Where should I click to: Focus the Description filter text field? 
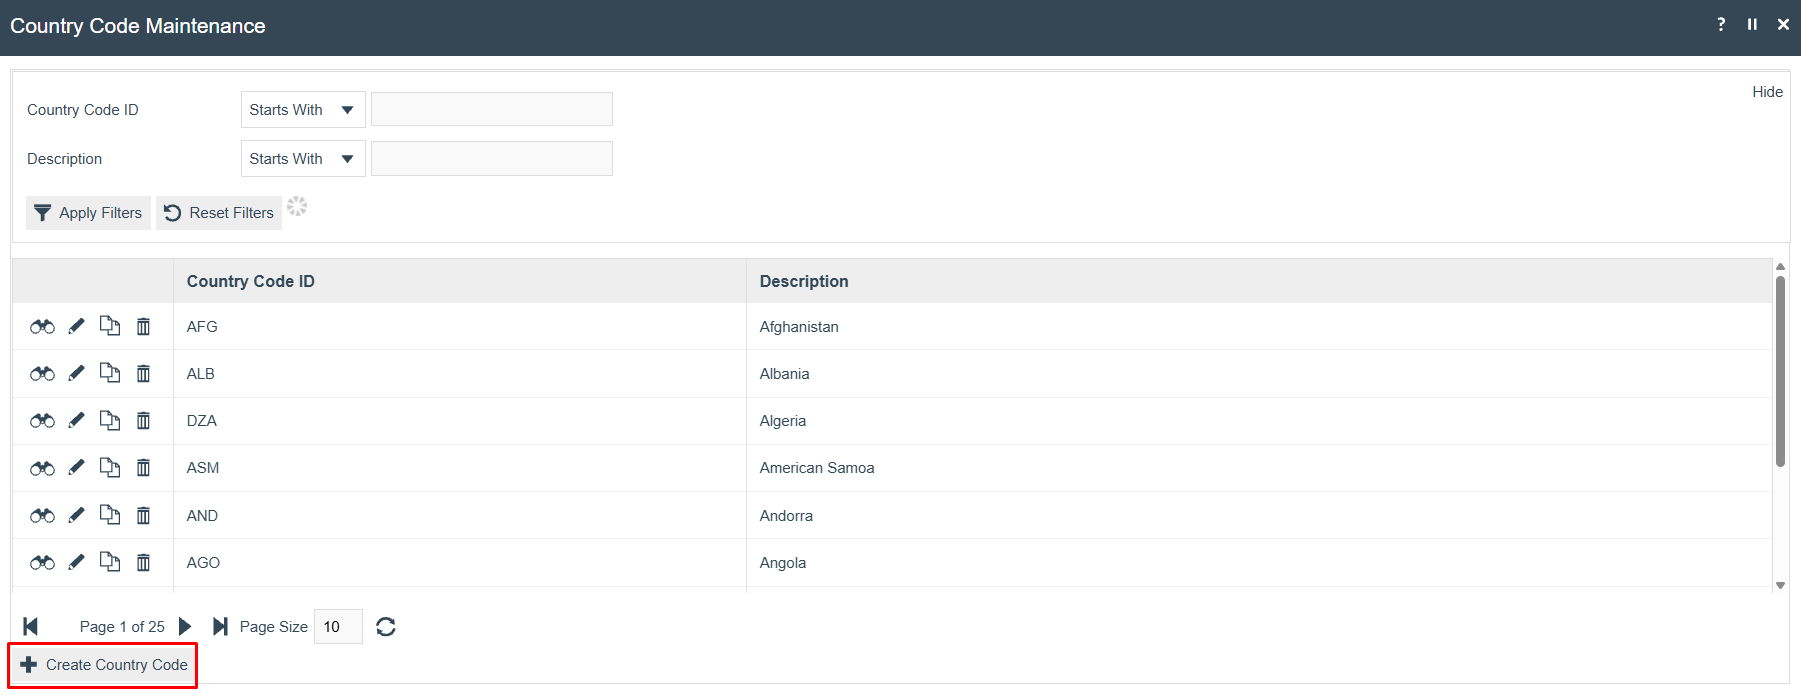pos(492,159)
